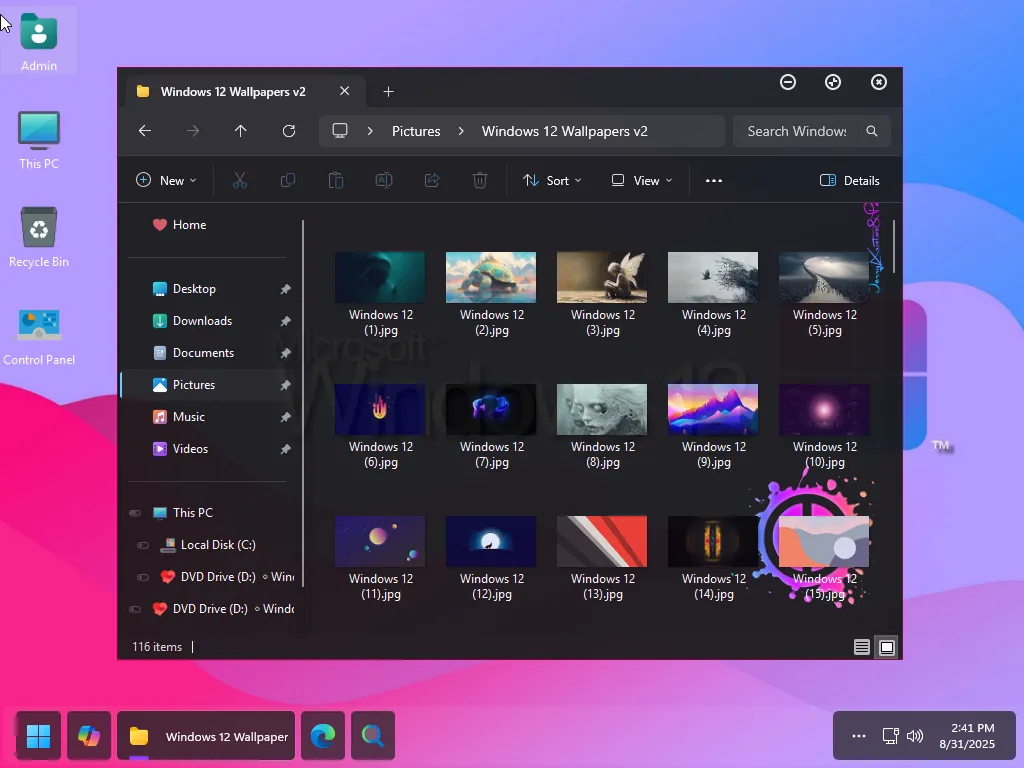Open Music in the navigation pane

click(x=178, y=417)
